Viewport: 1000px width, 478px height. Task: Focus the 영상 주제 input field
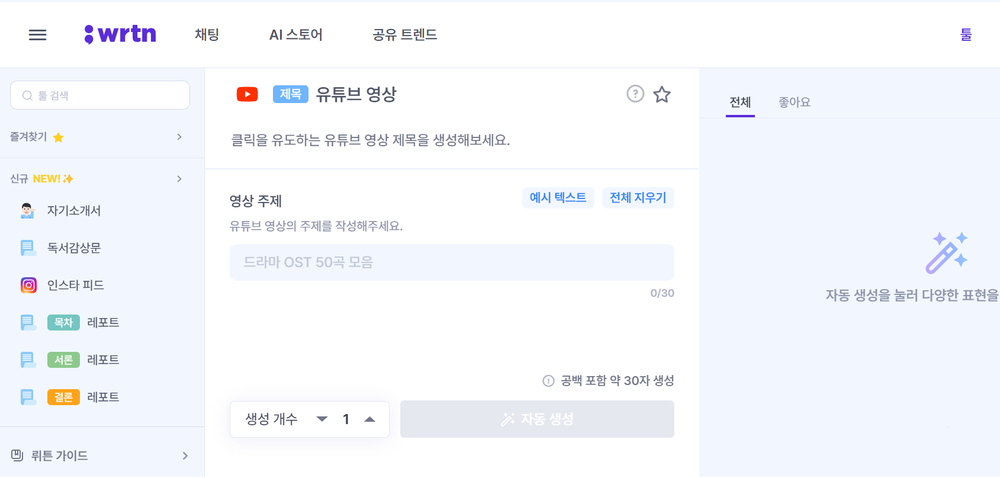[x=451, y=263]
